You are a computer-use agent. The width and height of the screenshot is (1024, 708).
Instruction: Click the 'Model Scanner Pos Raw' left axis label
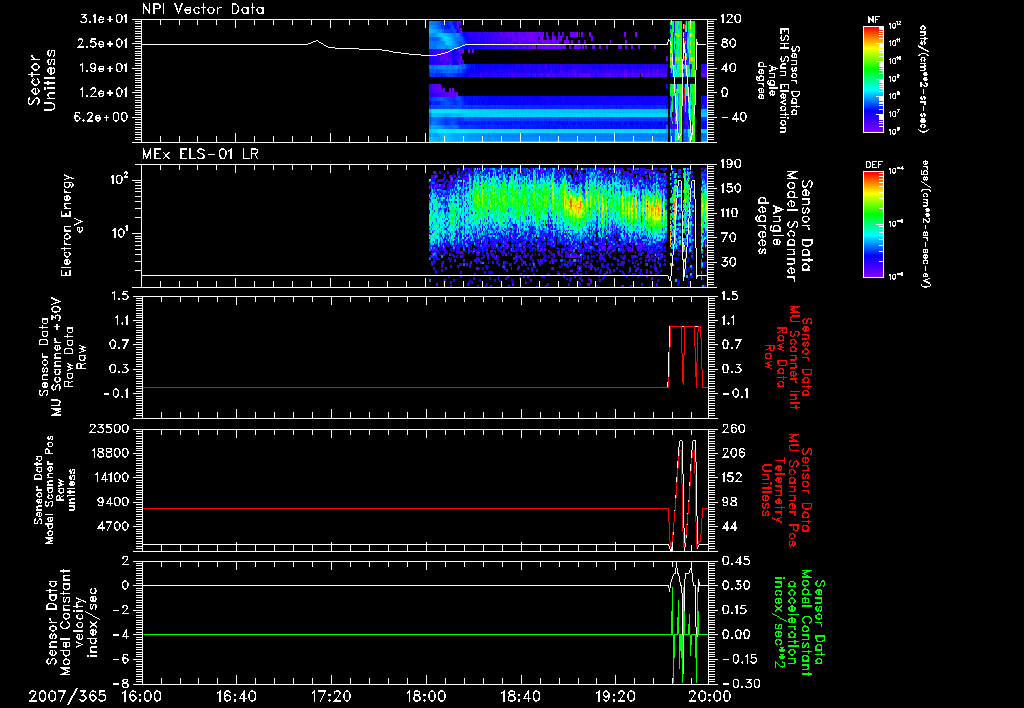pyautogui.click(x=55, y=490)
